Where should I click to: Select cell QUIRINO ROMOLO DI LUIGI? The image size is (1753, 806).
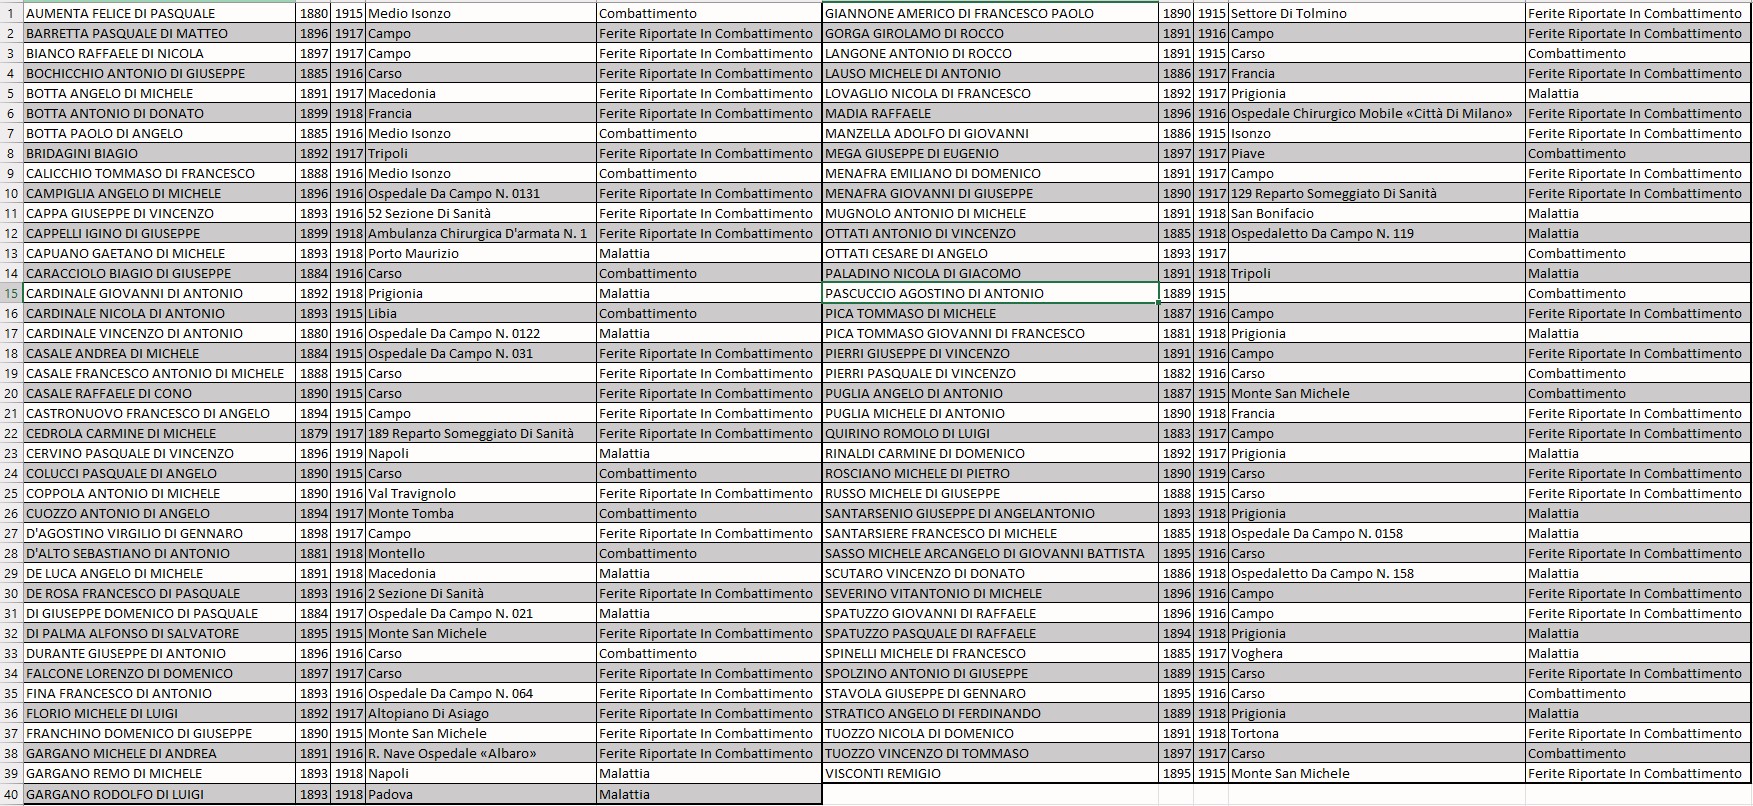[x=990, y=433]
